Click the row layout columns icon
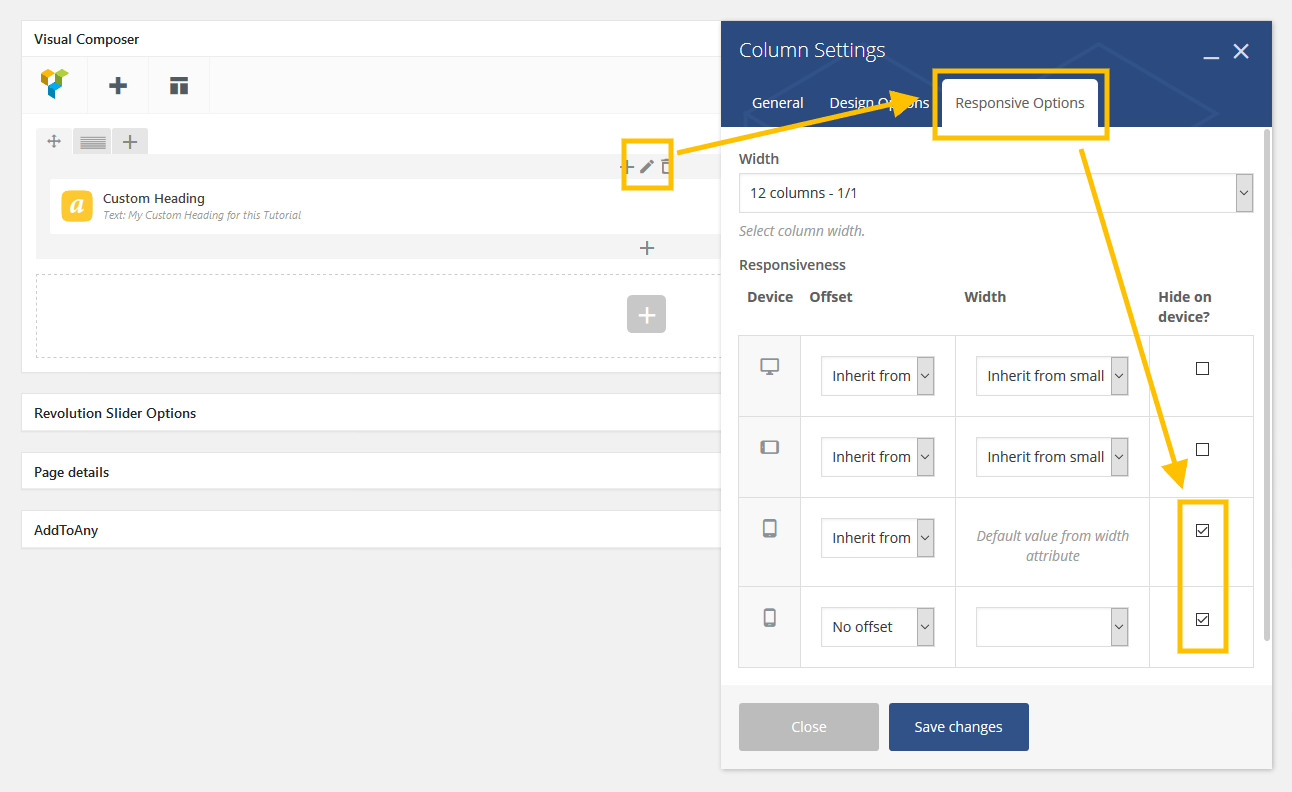Viewport: 1292px width, 792px height. click(93, 142)
